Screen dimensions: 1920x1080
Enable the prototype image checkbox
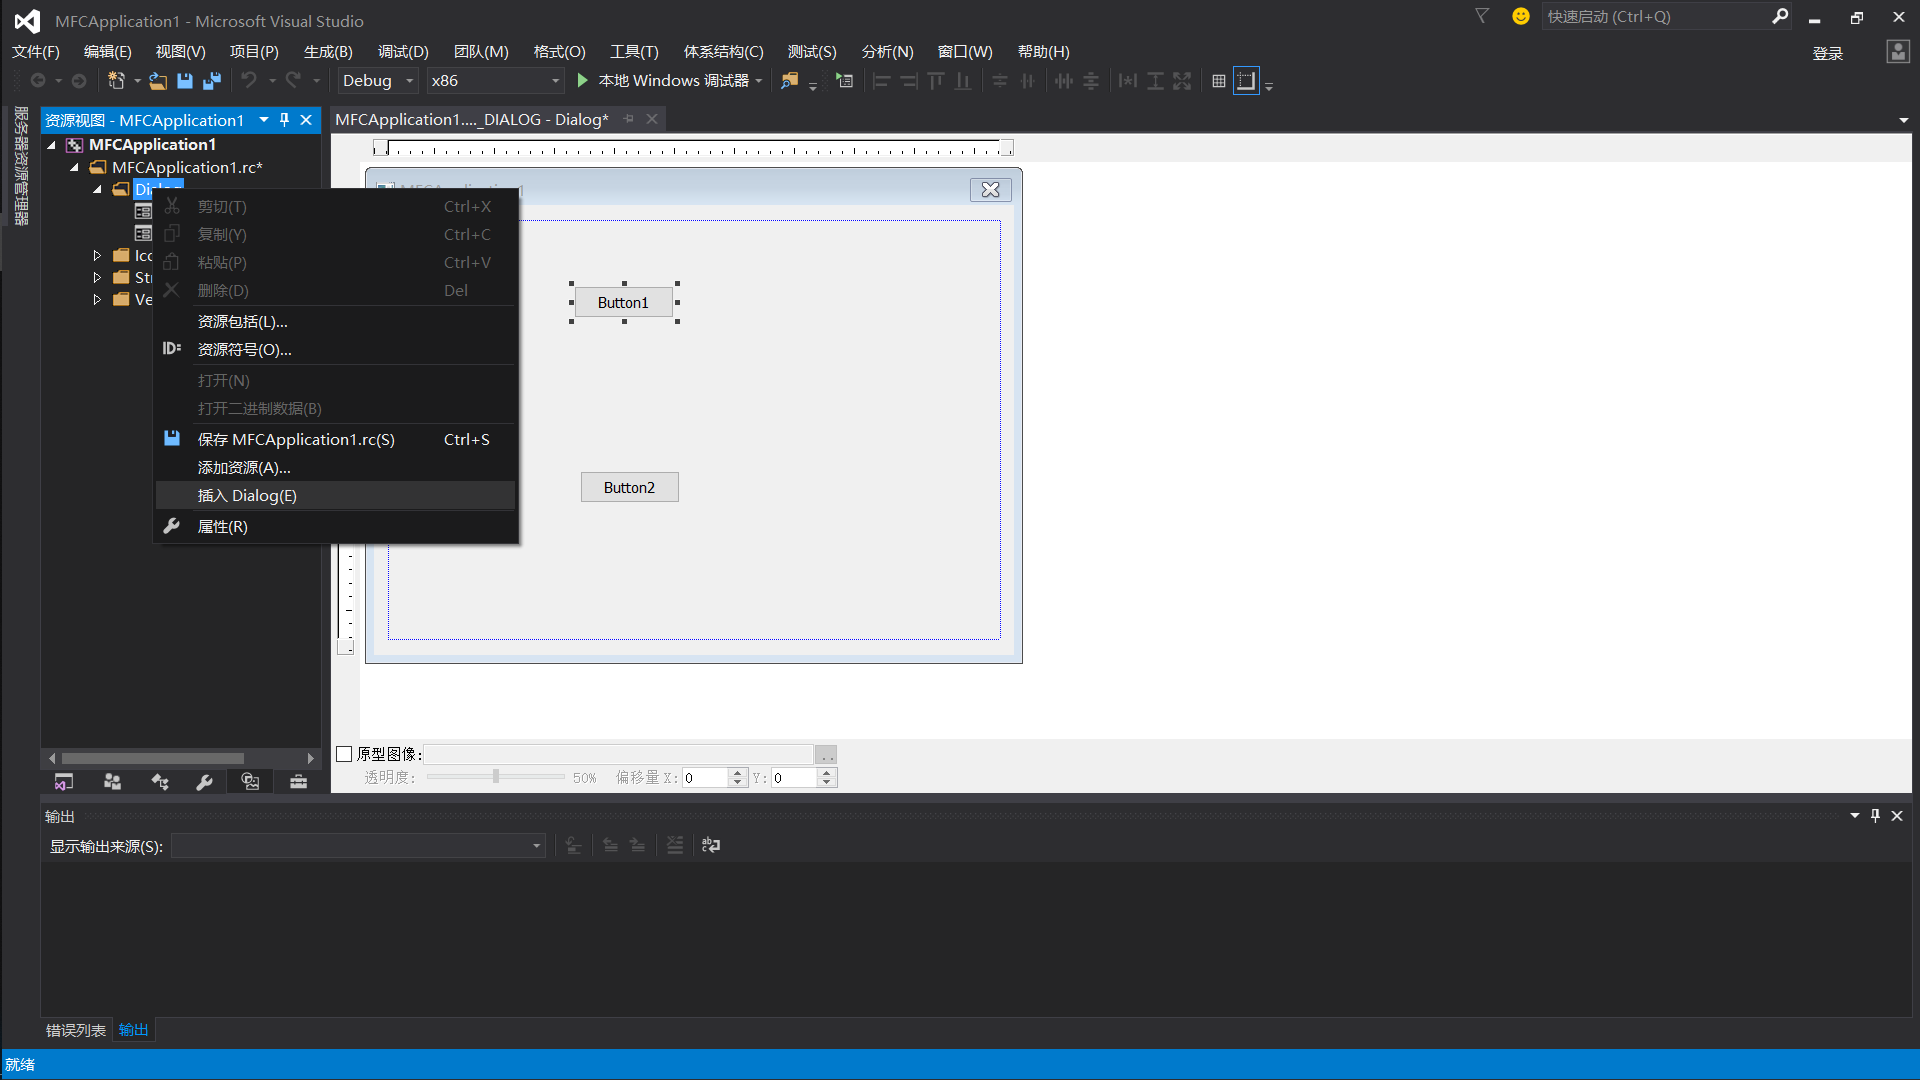345,754
